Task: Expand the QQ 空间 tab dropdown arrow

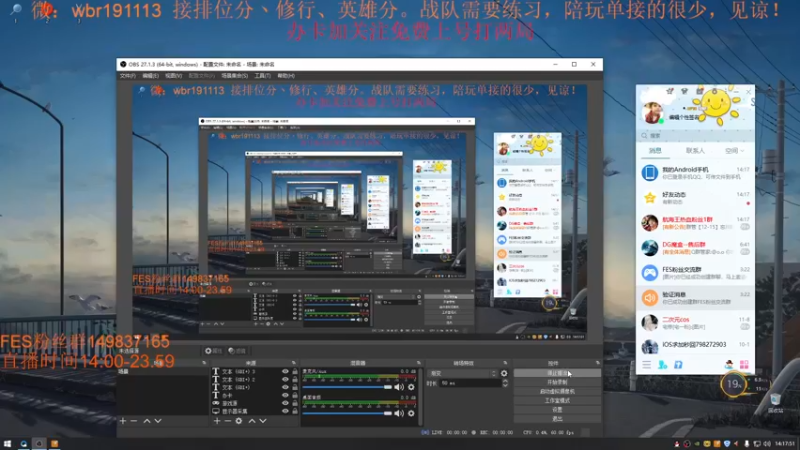Action: 742,151
